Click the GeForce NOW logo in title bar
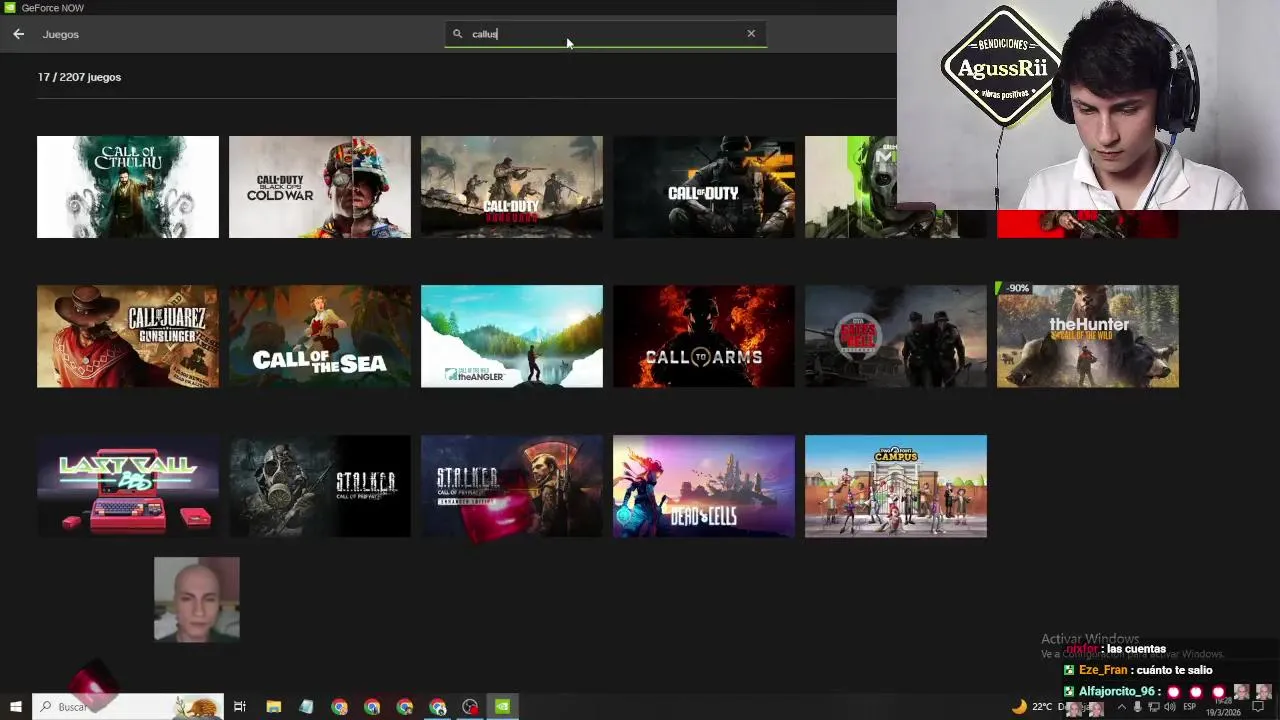 (10, 8)
